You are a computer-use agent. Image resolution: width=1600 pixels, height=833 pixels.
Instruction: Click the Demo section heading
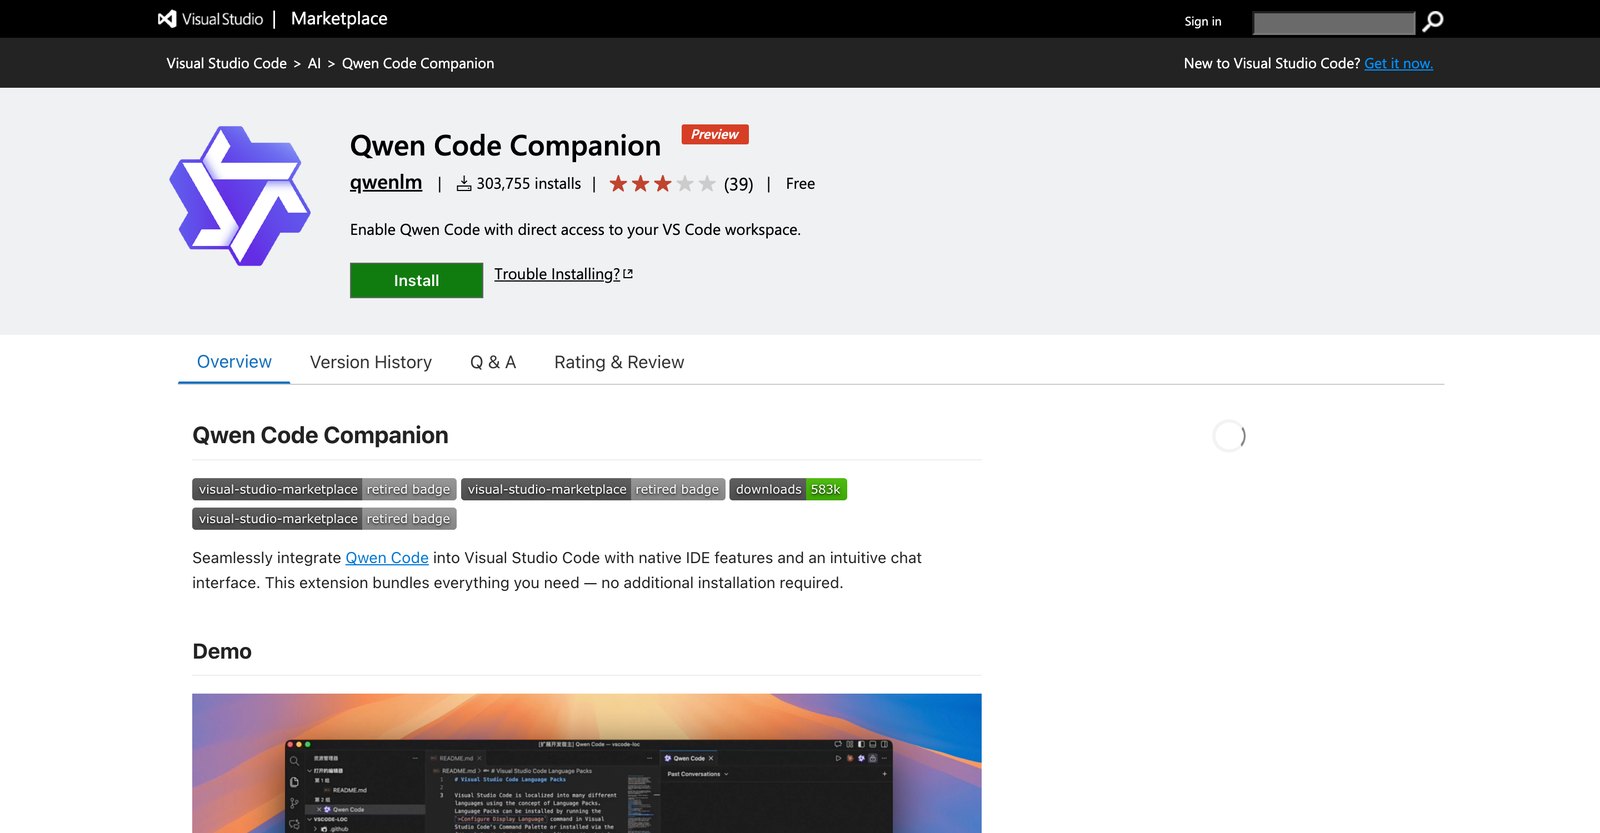tap(222, 651)
